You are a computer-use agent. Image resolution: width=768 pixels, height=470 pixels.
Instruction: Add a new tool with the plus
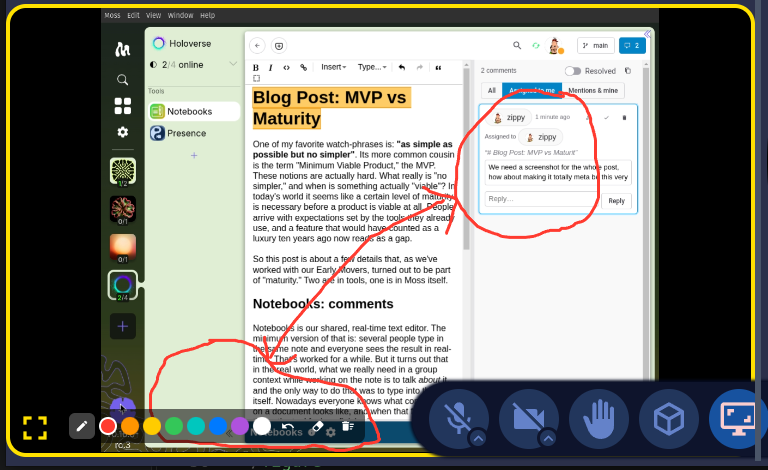tap(194, 156)
